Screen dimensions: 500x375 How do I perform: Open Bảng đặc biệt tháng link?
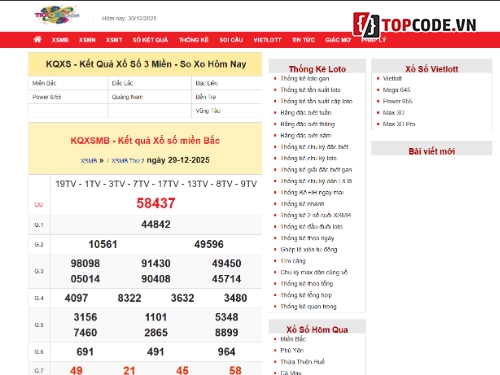coord(307,124)
